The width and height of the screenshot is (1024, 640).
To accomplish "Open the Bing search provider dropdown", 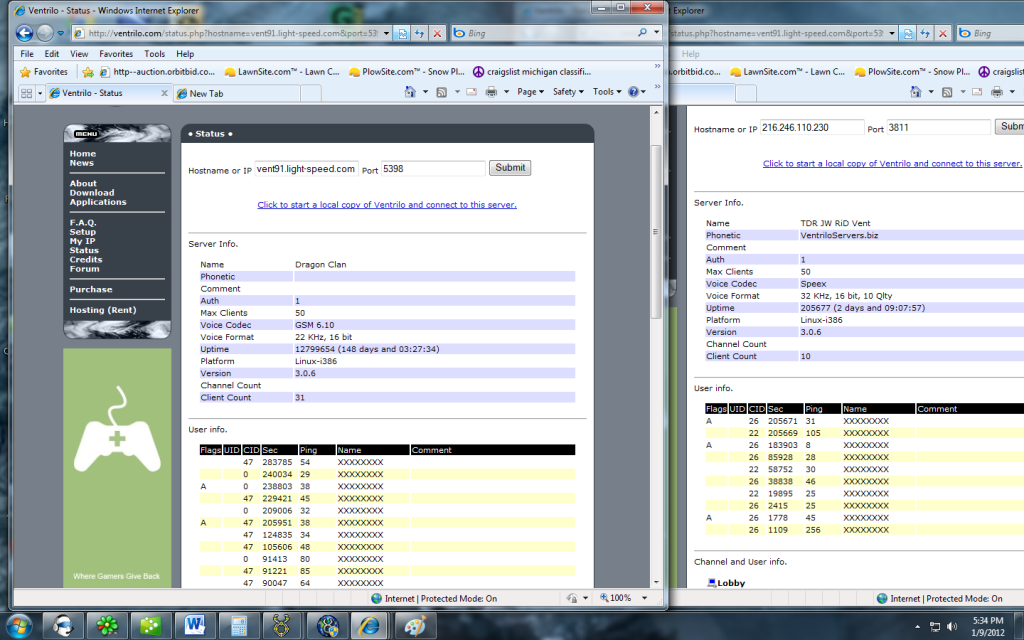I will point(656,33).
